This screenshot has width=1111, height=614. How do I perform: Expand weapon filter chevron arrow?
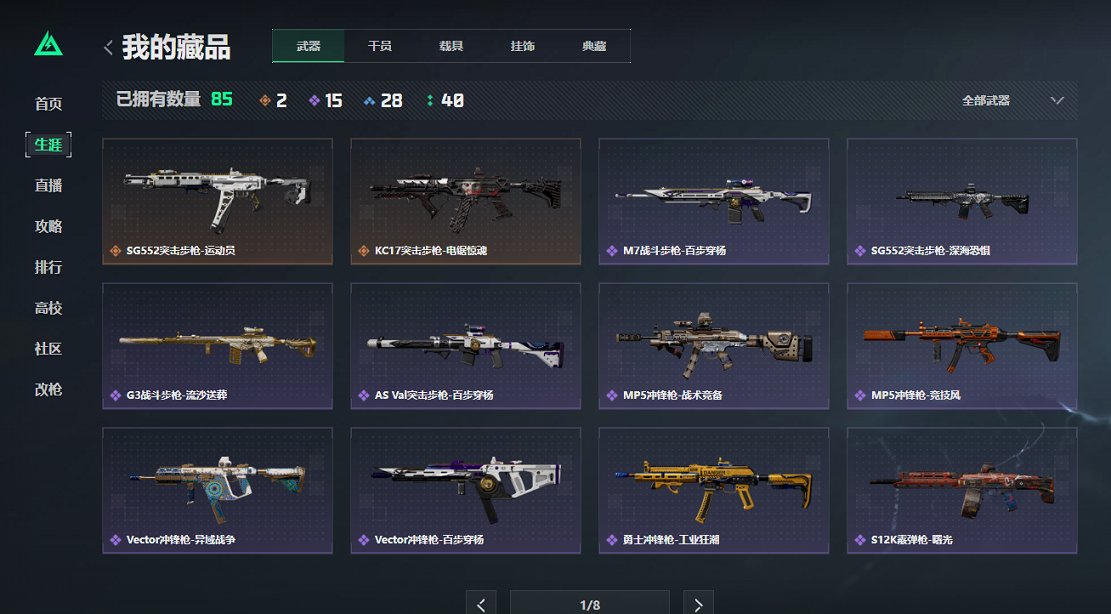point(1057,101)
